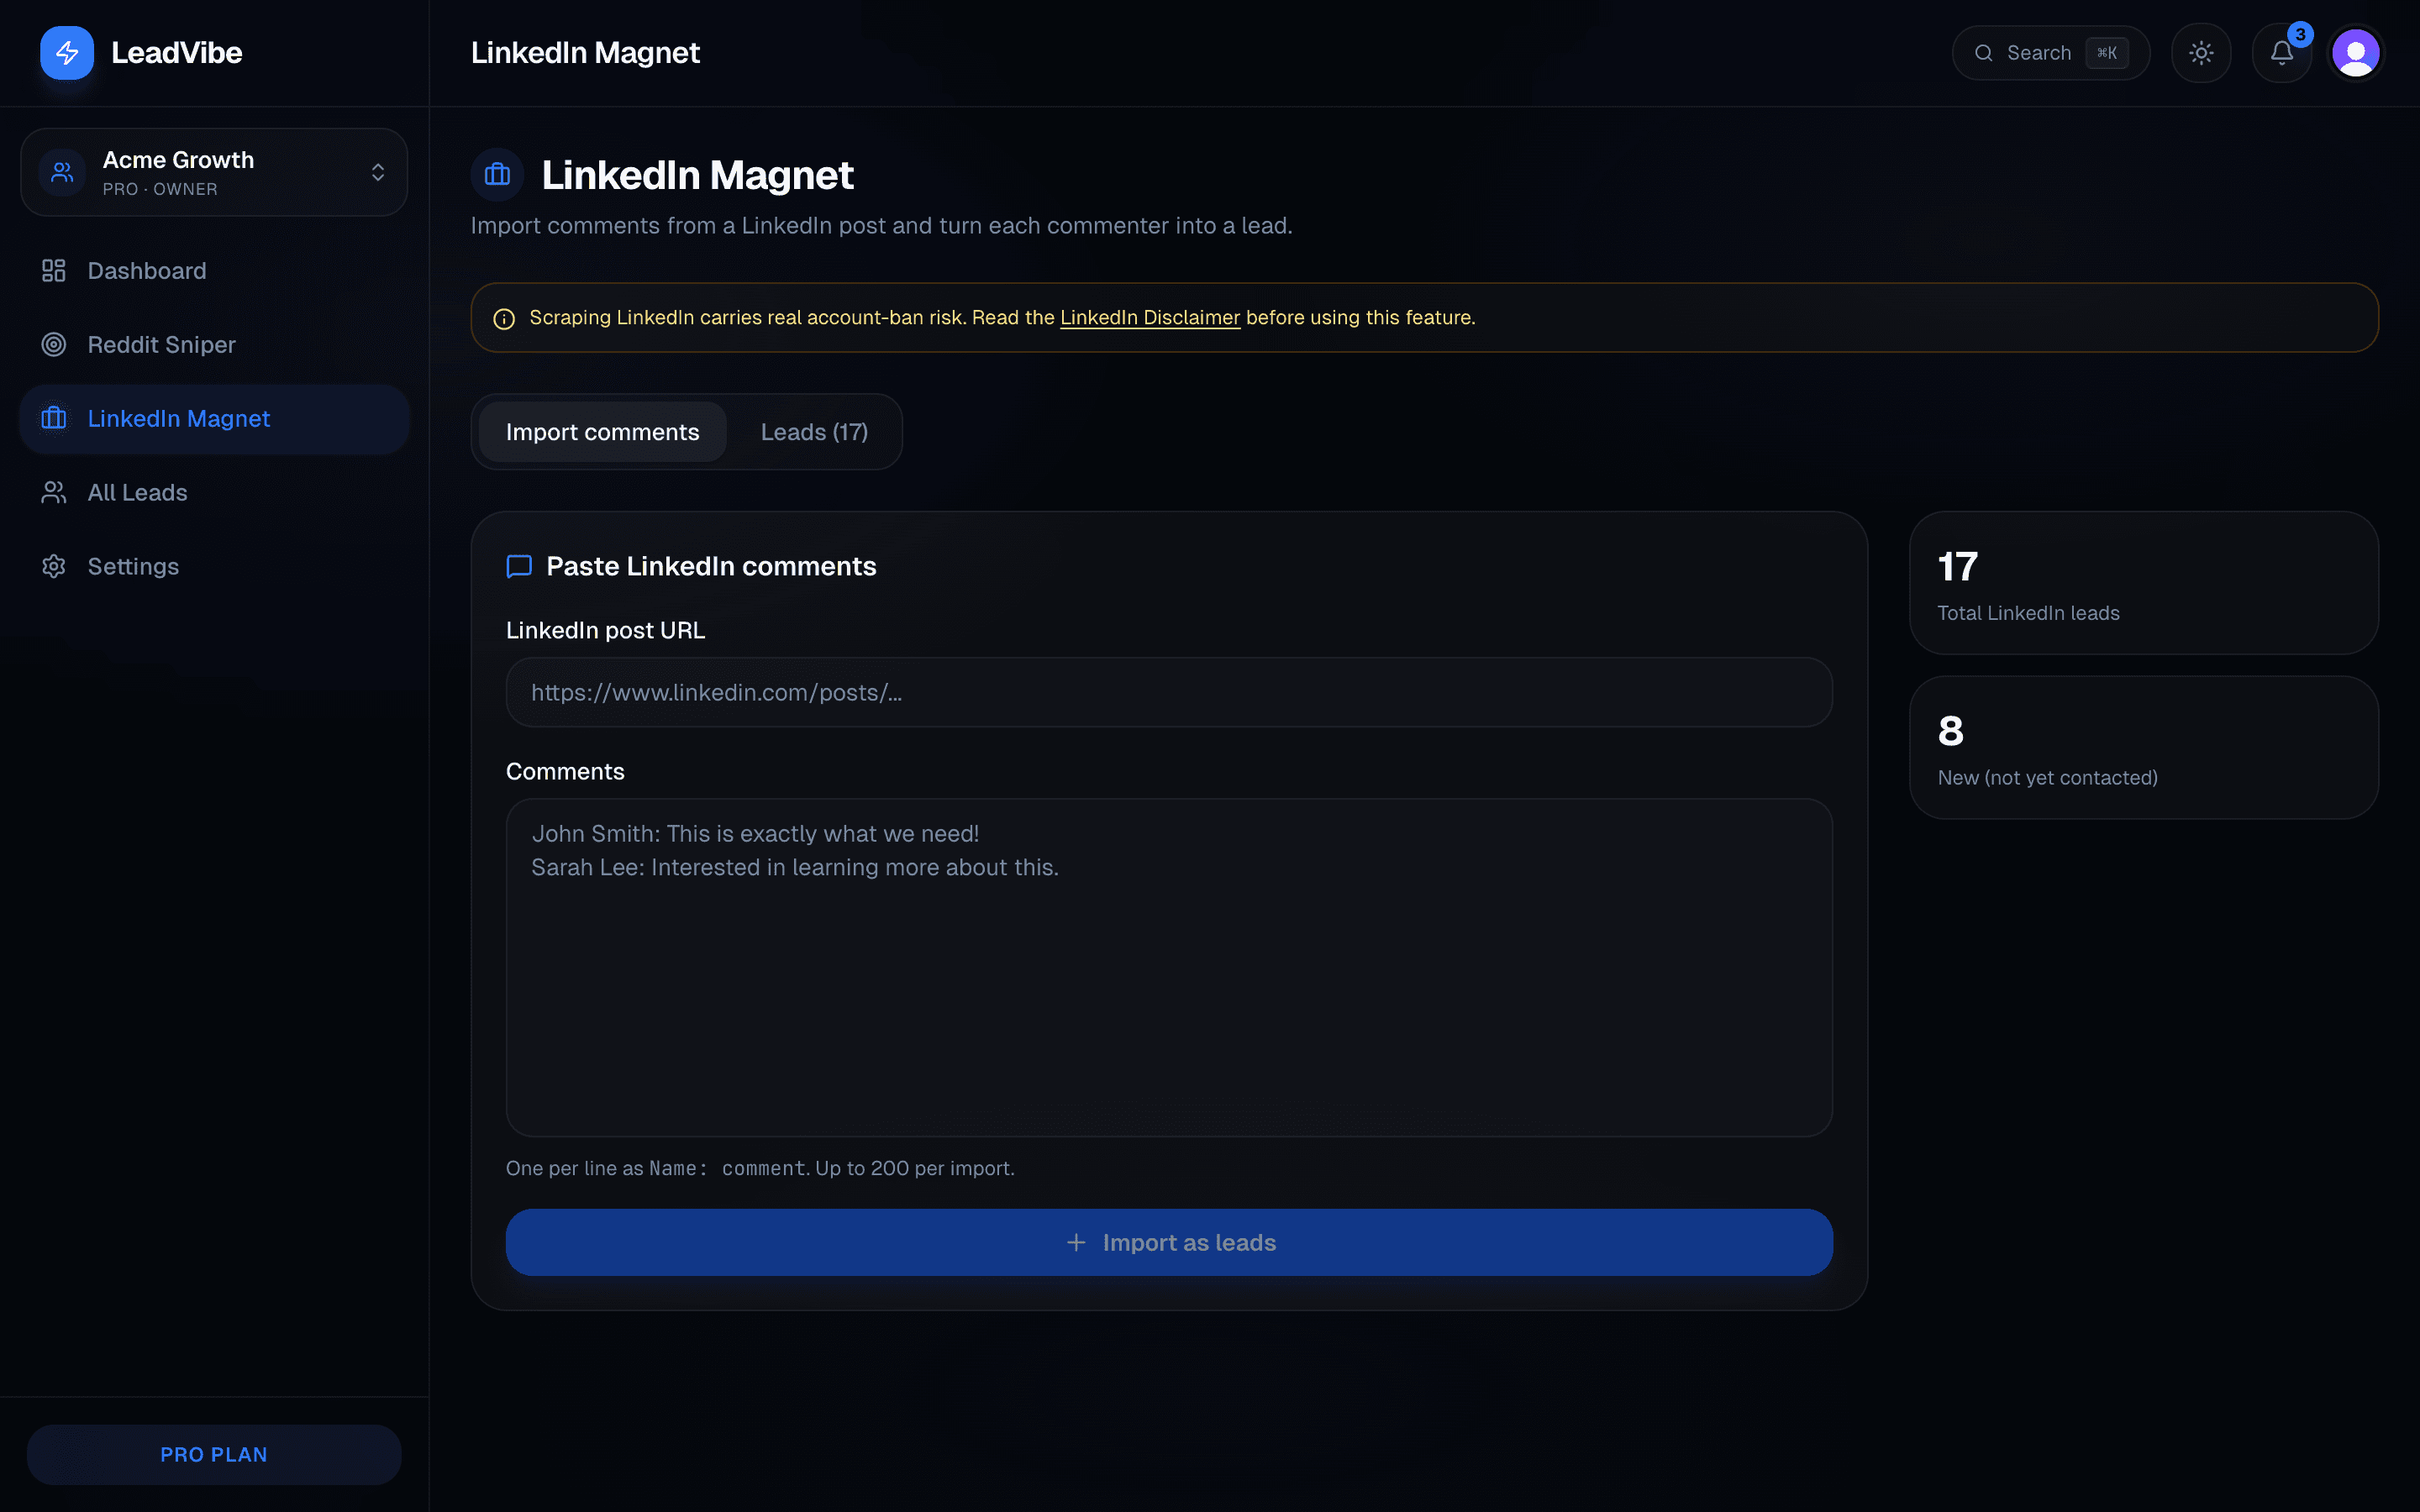Click the 'Import comments from a LinkedIn post' description

881,226
